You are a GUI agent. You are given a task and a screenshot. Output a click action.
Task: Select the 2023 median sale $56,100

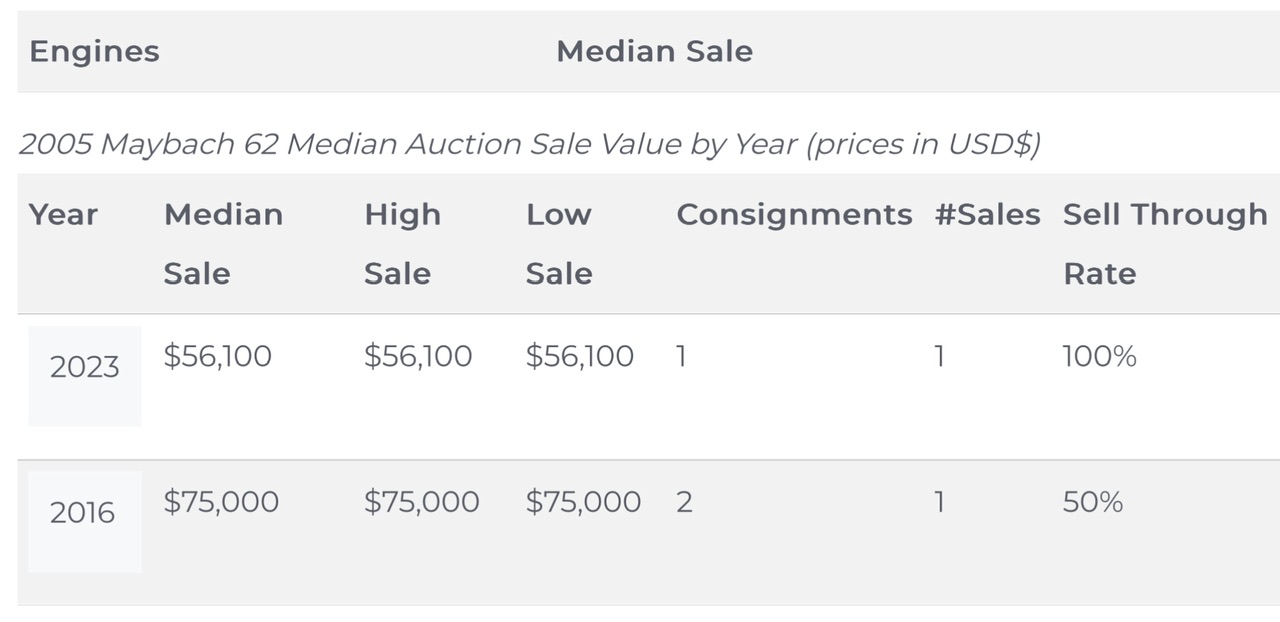pyautogui.click(x=217, y=356)
